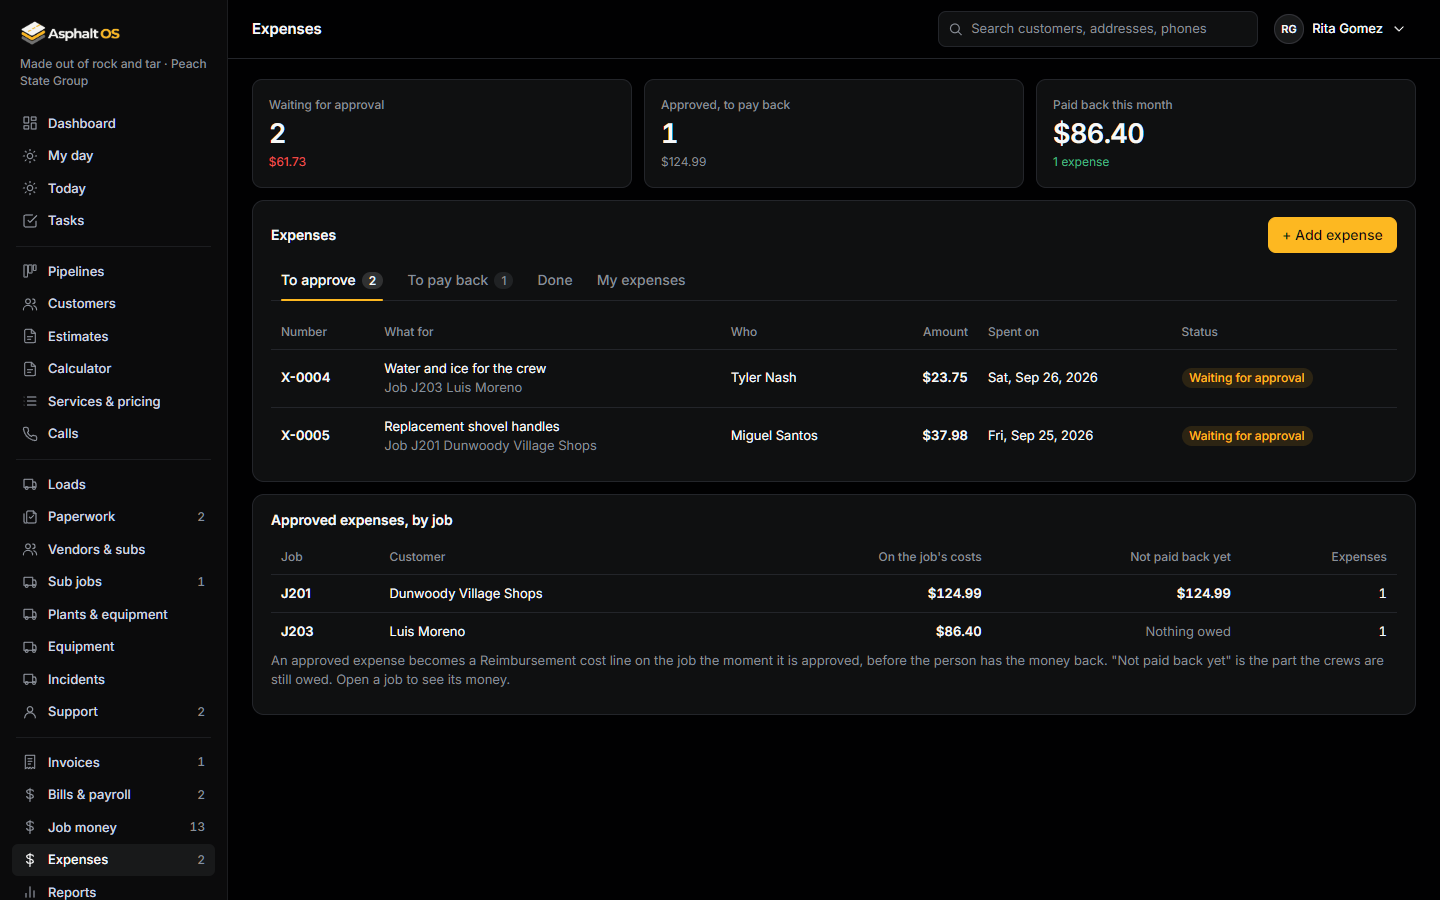Viewport: 1440px width, 900px height.
Task: Click Waiting for approval badge on X-0005
Action: click(1247, 436)
